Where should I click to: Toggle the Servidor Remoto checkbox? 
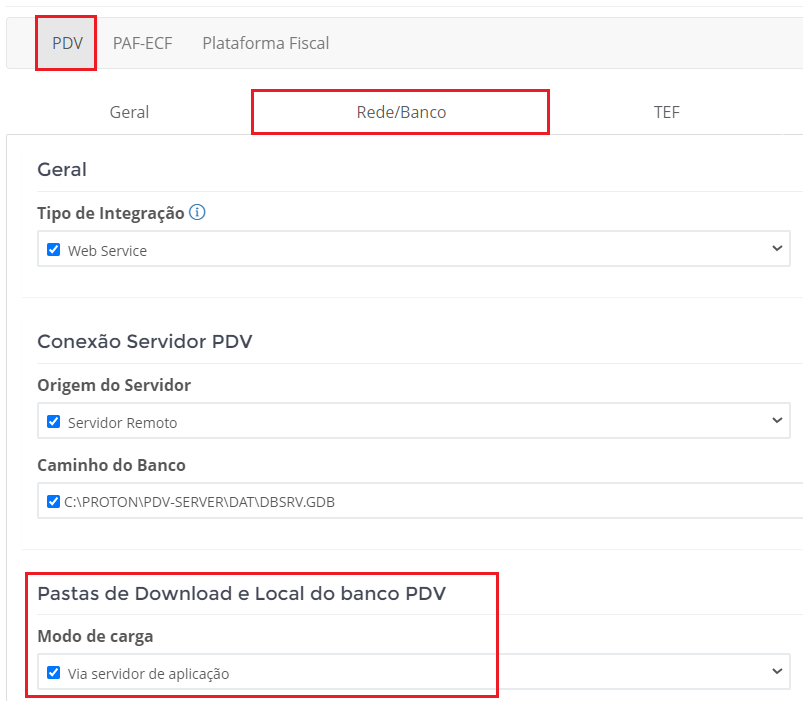pyautogui.click(x=53, y=421)
